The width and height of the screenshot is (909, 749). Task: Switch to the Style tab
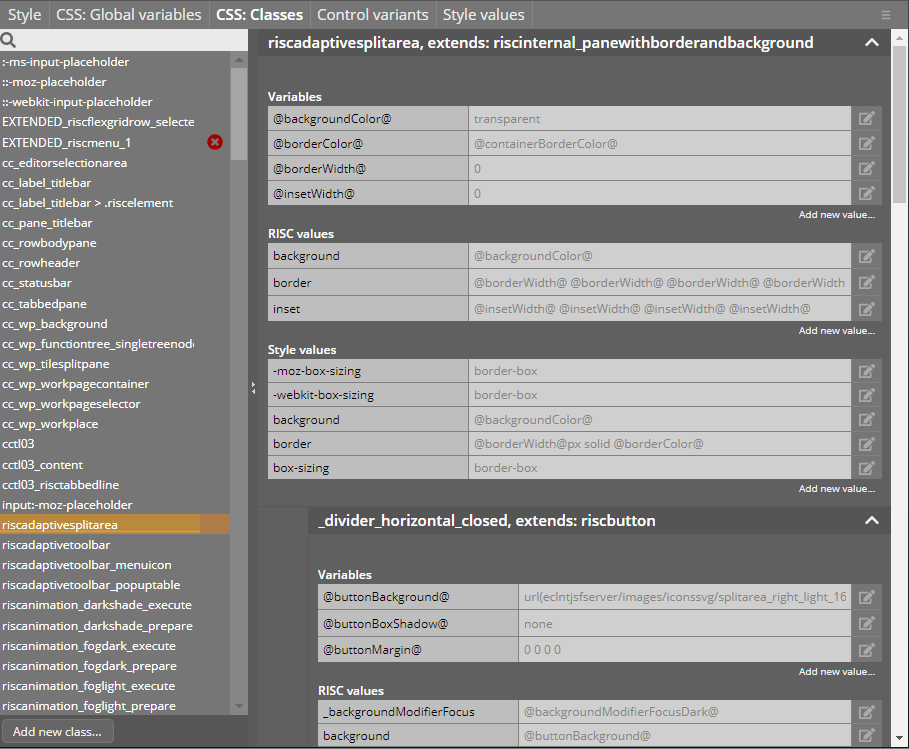25,15
